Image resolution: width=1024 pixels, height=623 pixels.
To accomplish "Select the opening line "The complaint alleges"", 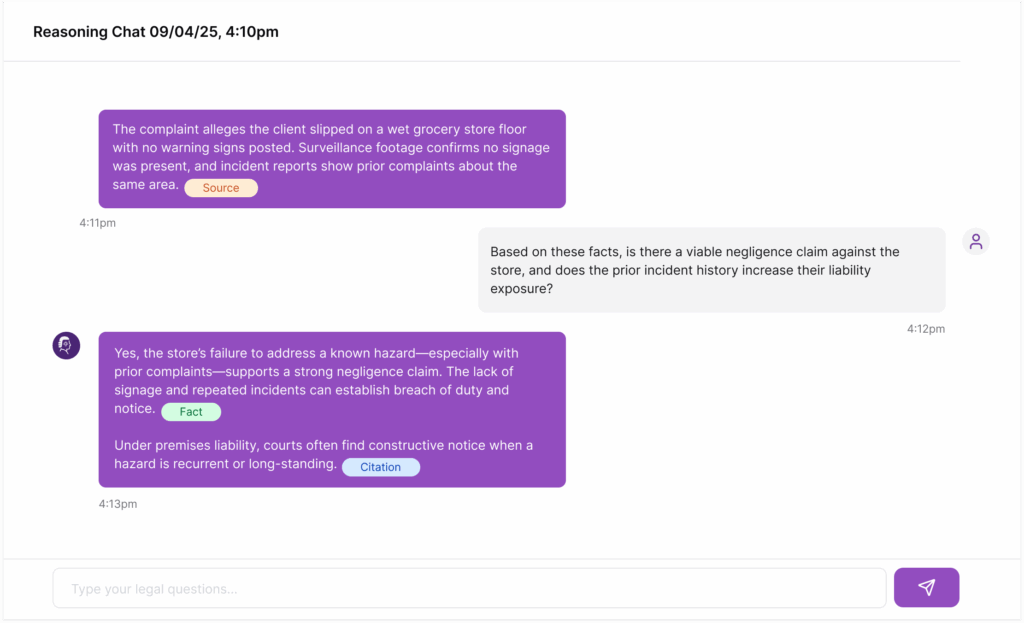I will tap(180, 129).
